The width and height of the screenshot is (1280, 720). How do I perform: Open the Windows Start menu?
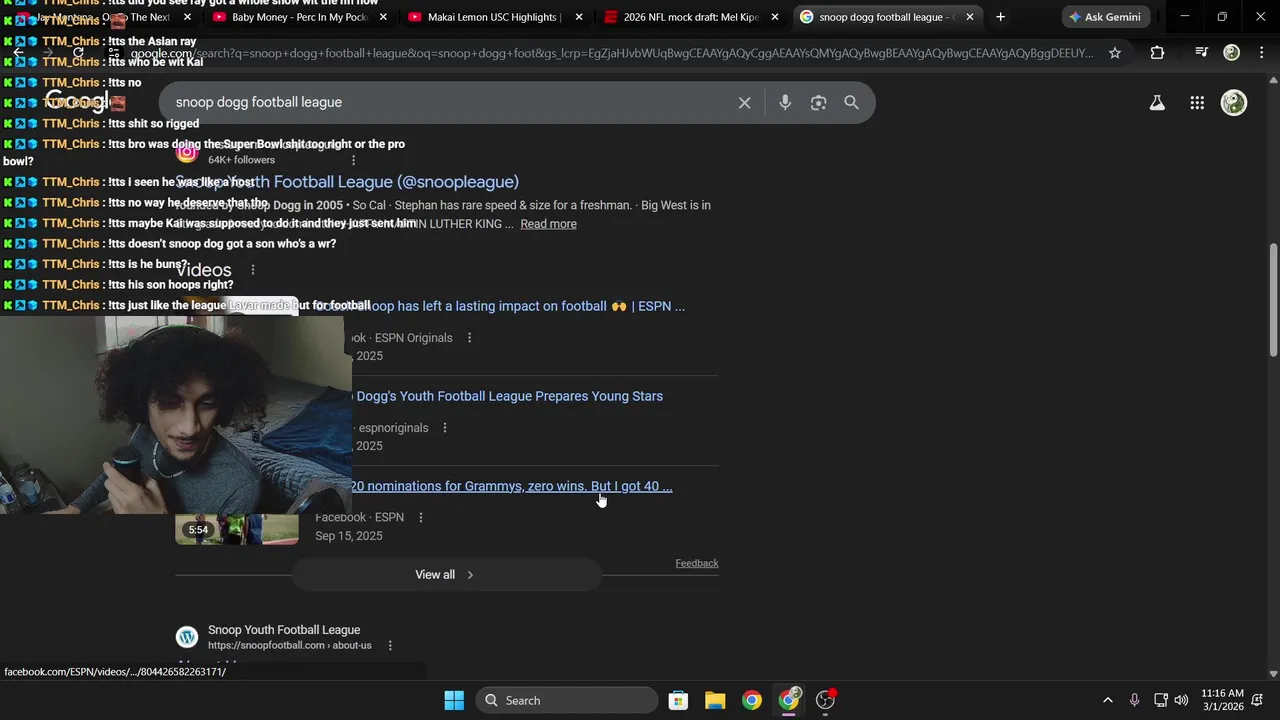[x=454, y=700]
